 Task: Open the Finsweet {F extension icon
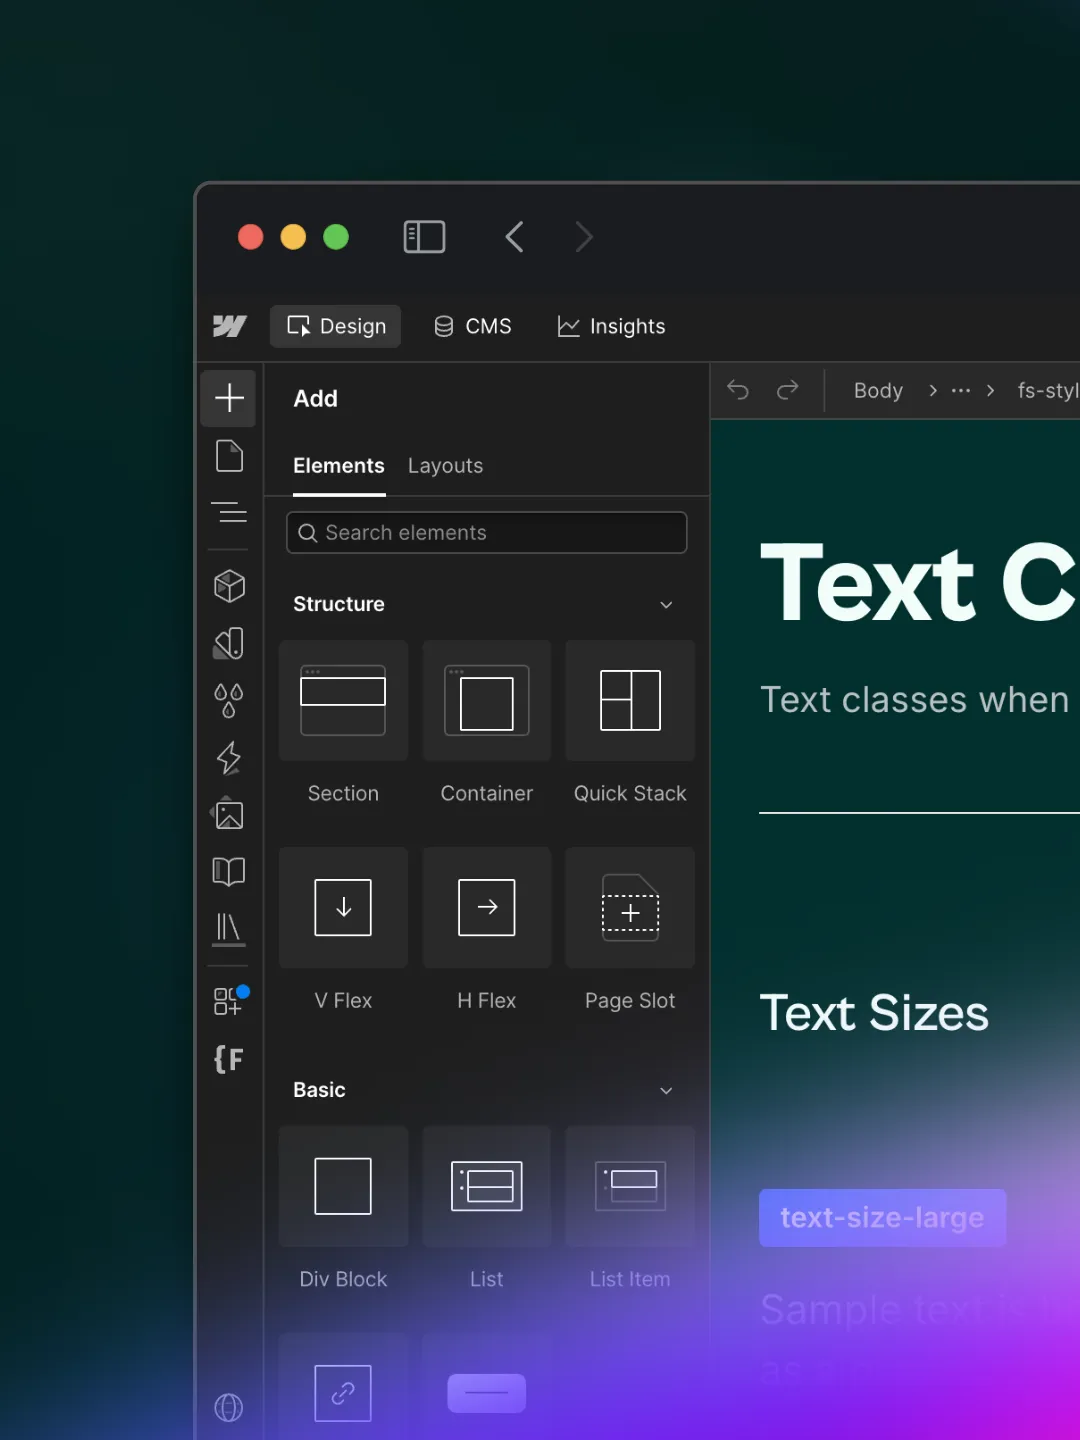(229, 1059)
